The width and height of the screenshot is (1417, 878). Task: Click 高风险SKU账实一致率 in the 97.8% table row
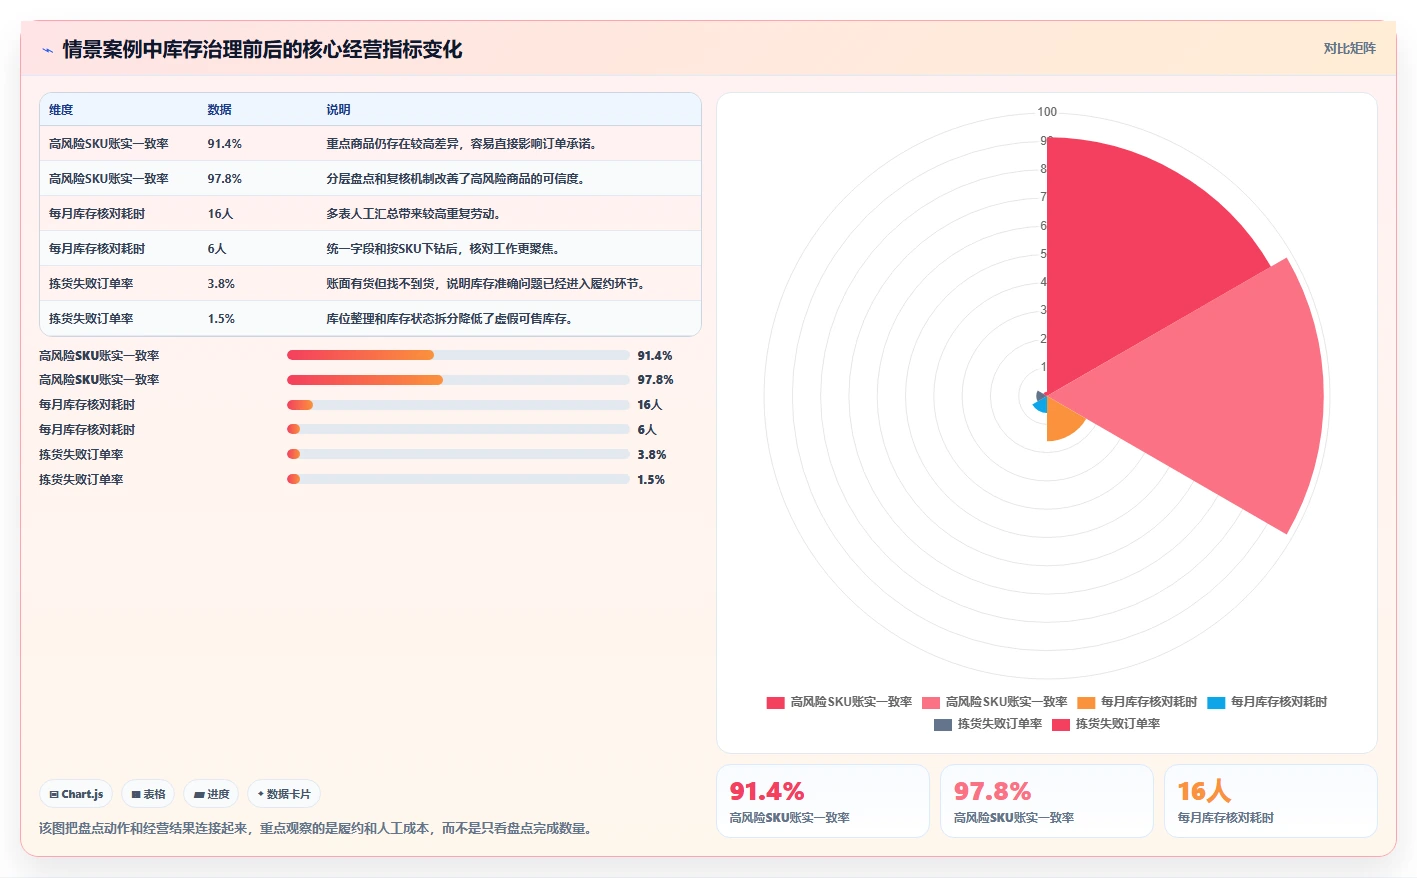(x=109, y=179)
